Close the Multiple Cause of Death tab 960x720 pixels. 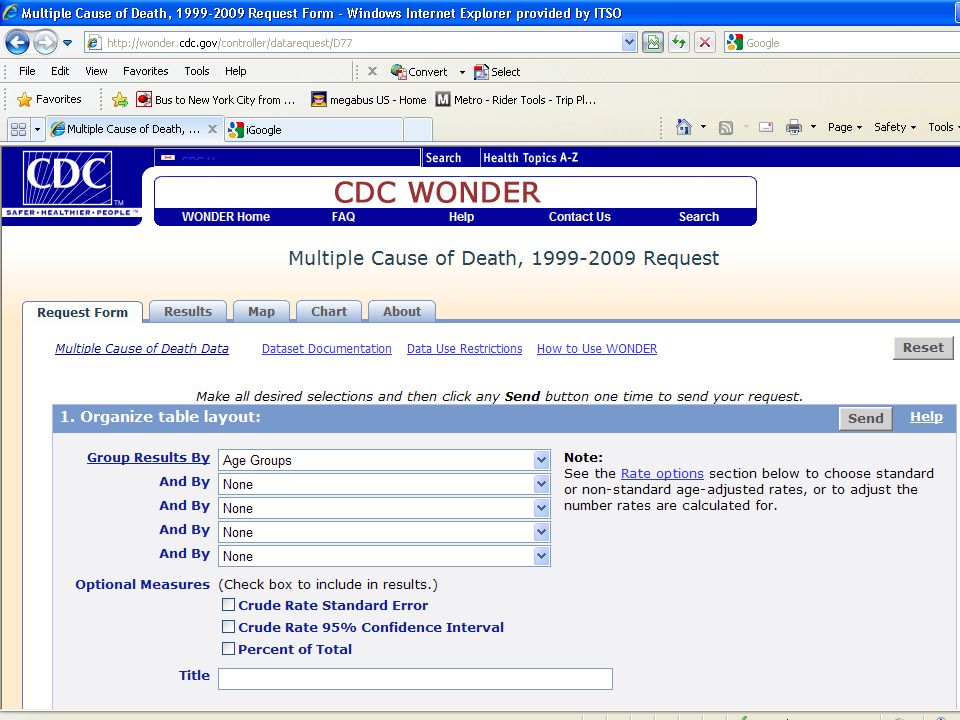pyautogui.click(x=212, y=129)
